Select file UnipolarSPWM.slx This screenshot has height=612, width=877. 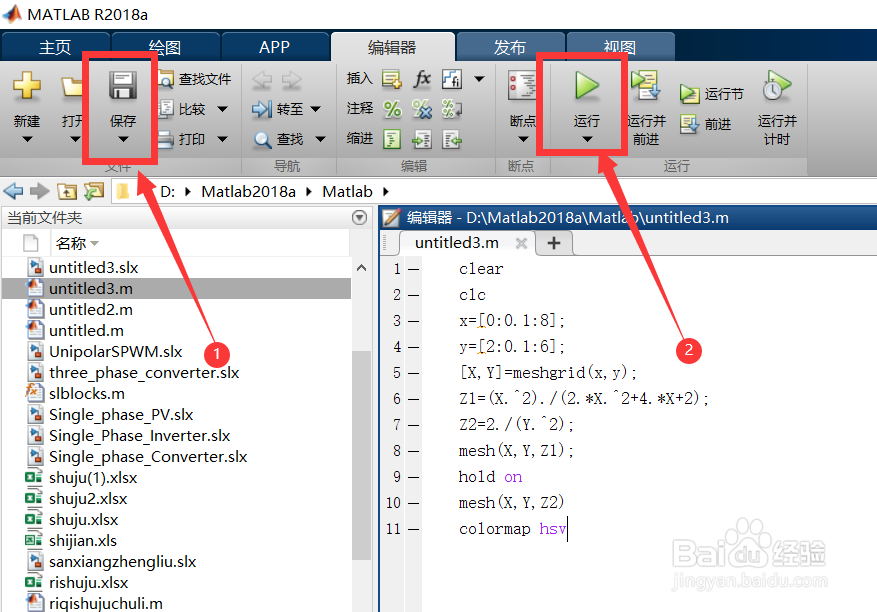[x=115, y=352]
